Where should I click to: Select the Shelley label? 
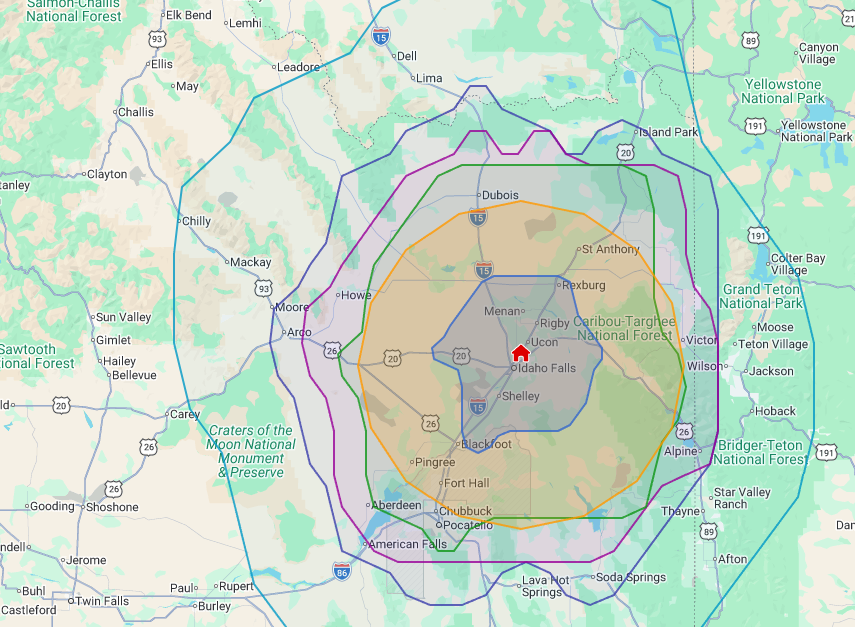point(520,396)
